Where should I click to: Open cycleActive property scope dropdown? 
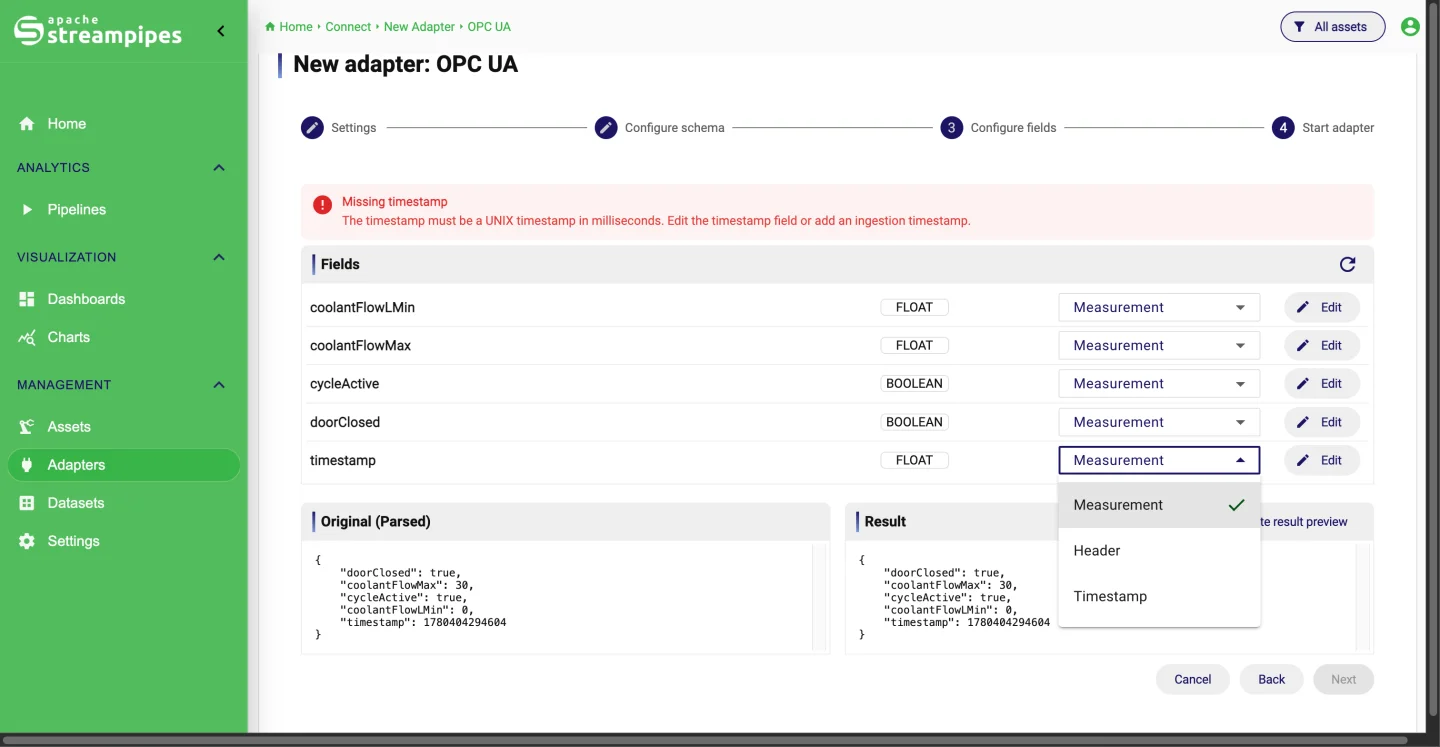pyautogui.click(x=1159, y=384)
